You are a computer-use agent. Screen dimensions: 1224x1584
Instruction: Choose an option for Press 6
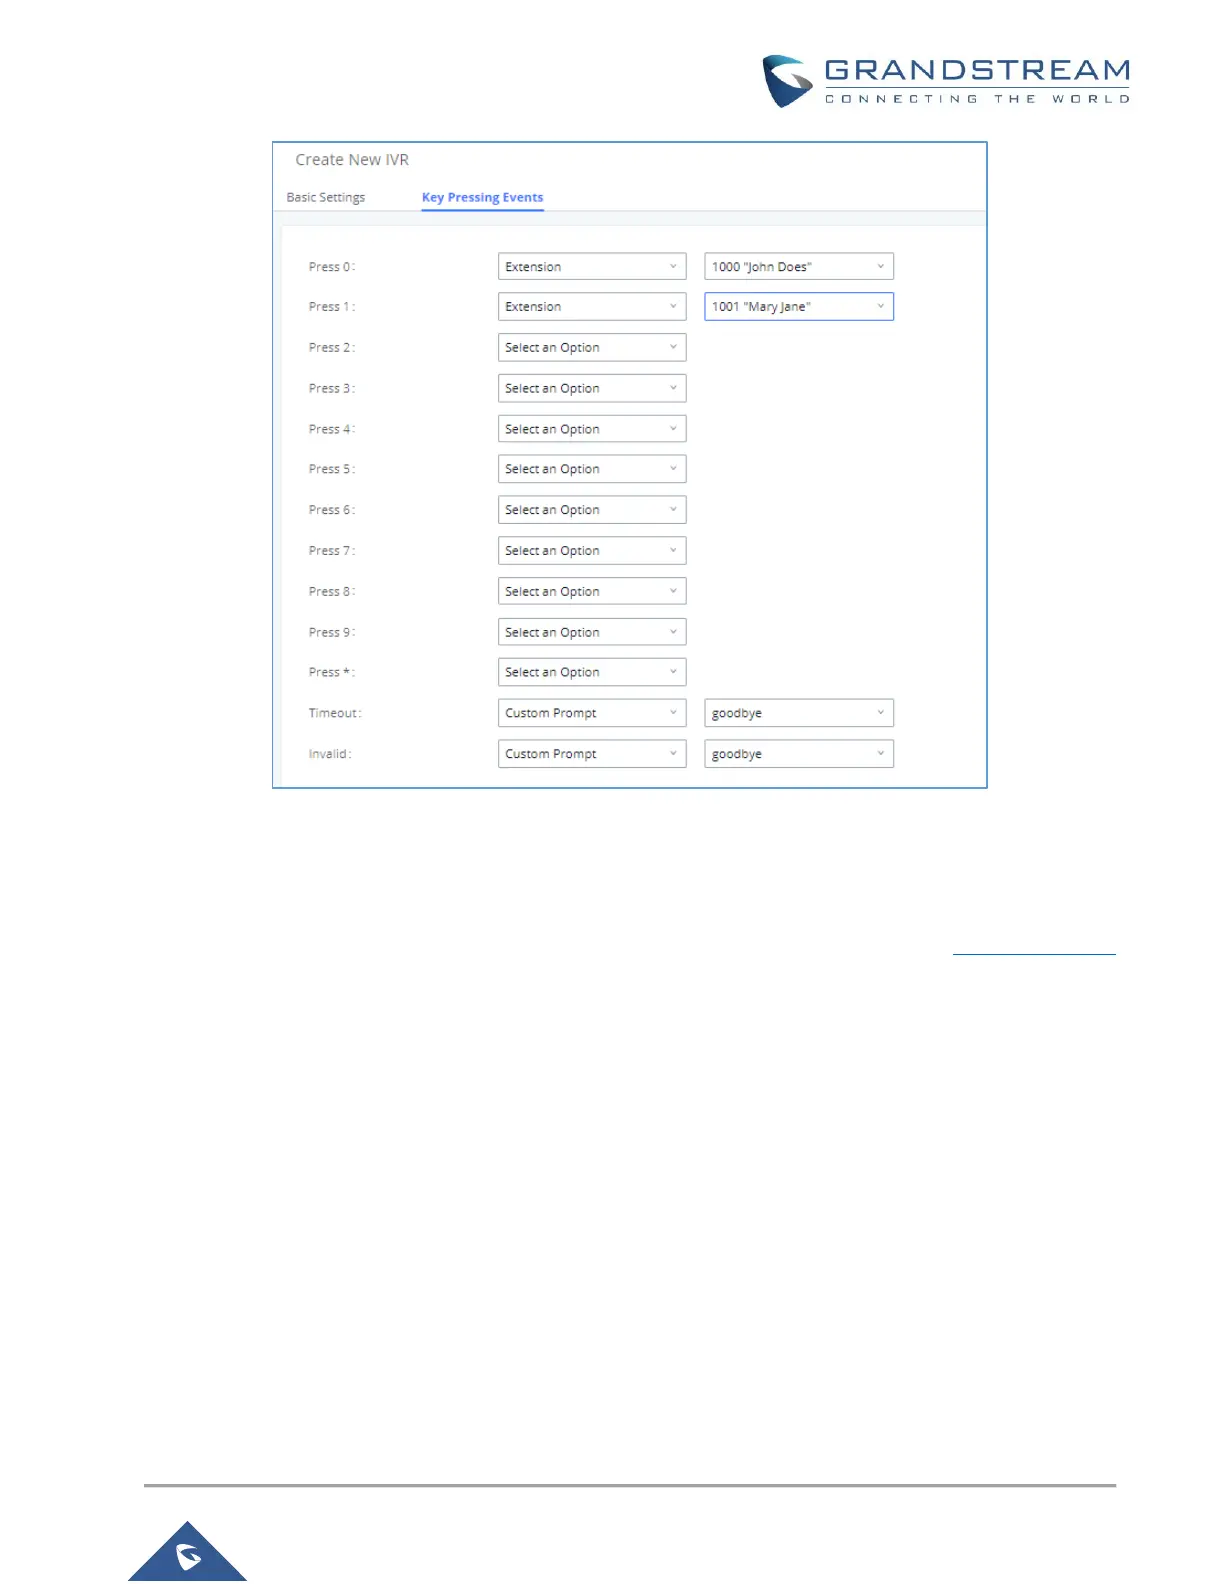tap(592, 510)
